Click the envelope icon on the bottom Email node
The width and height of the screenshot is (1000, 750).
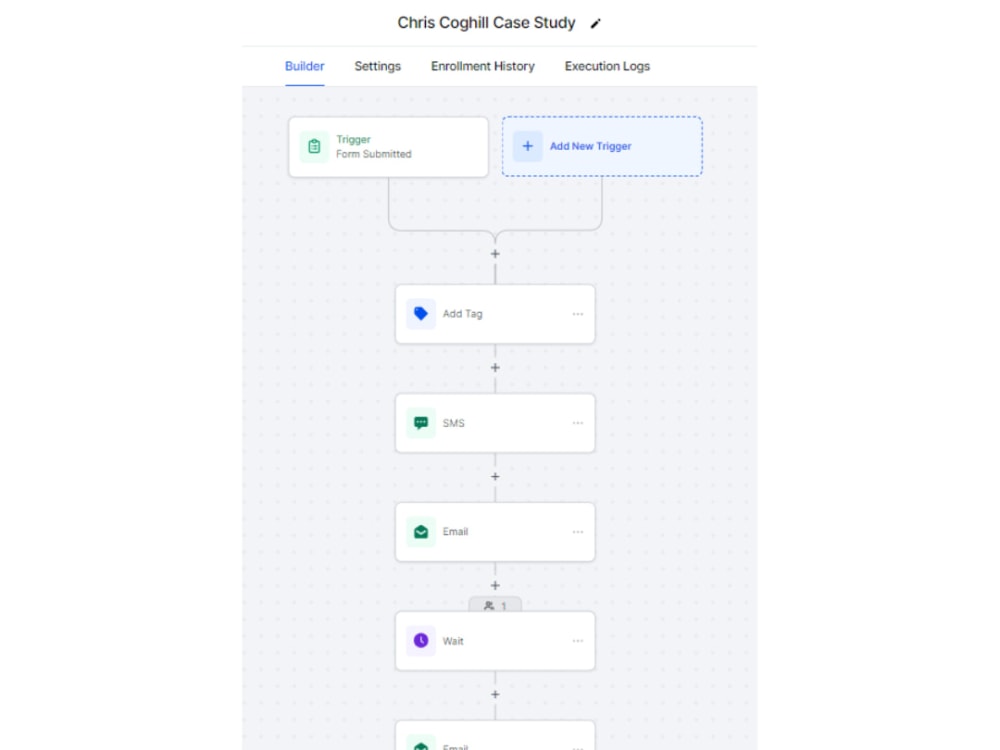[x=421, y=745]
